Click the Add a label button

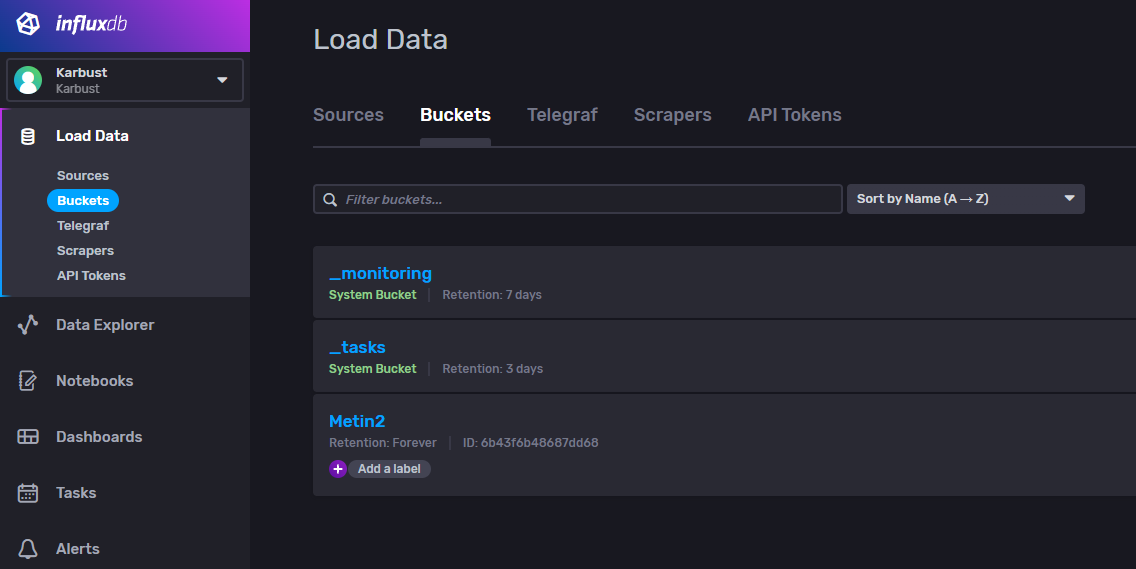[389, 469]
